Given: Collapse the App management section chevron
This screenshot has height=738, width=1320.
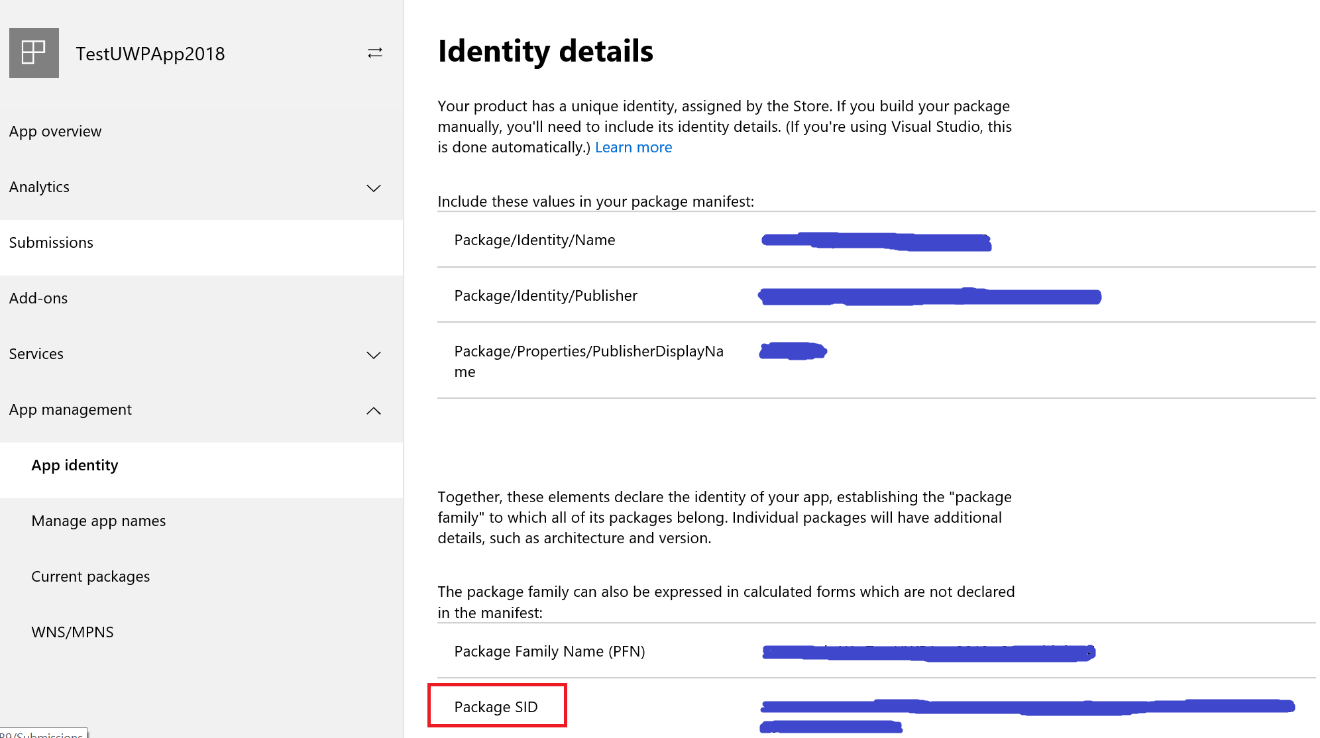Looking at the screenshot, I should point(374,411).
